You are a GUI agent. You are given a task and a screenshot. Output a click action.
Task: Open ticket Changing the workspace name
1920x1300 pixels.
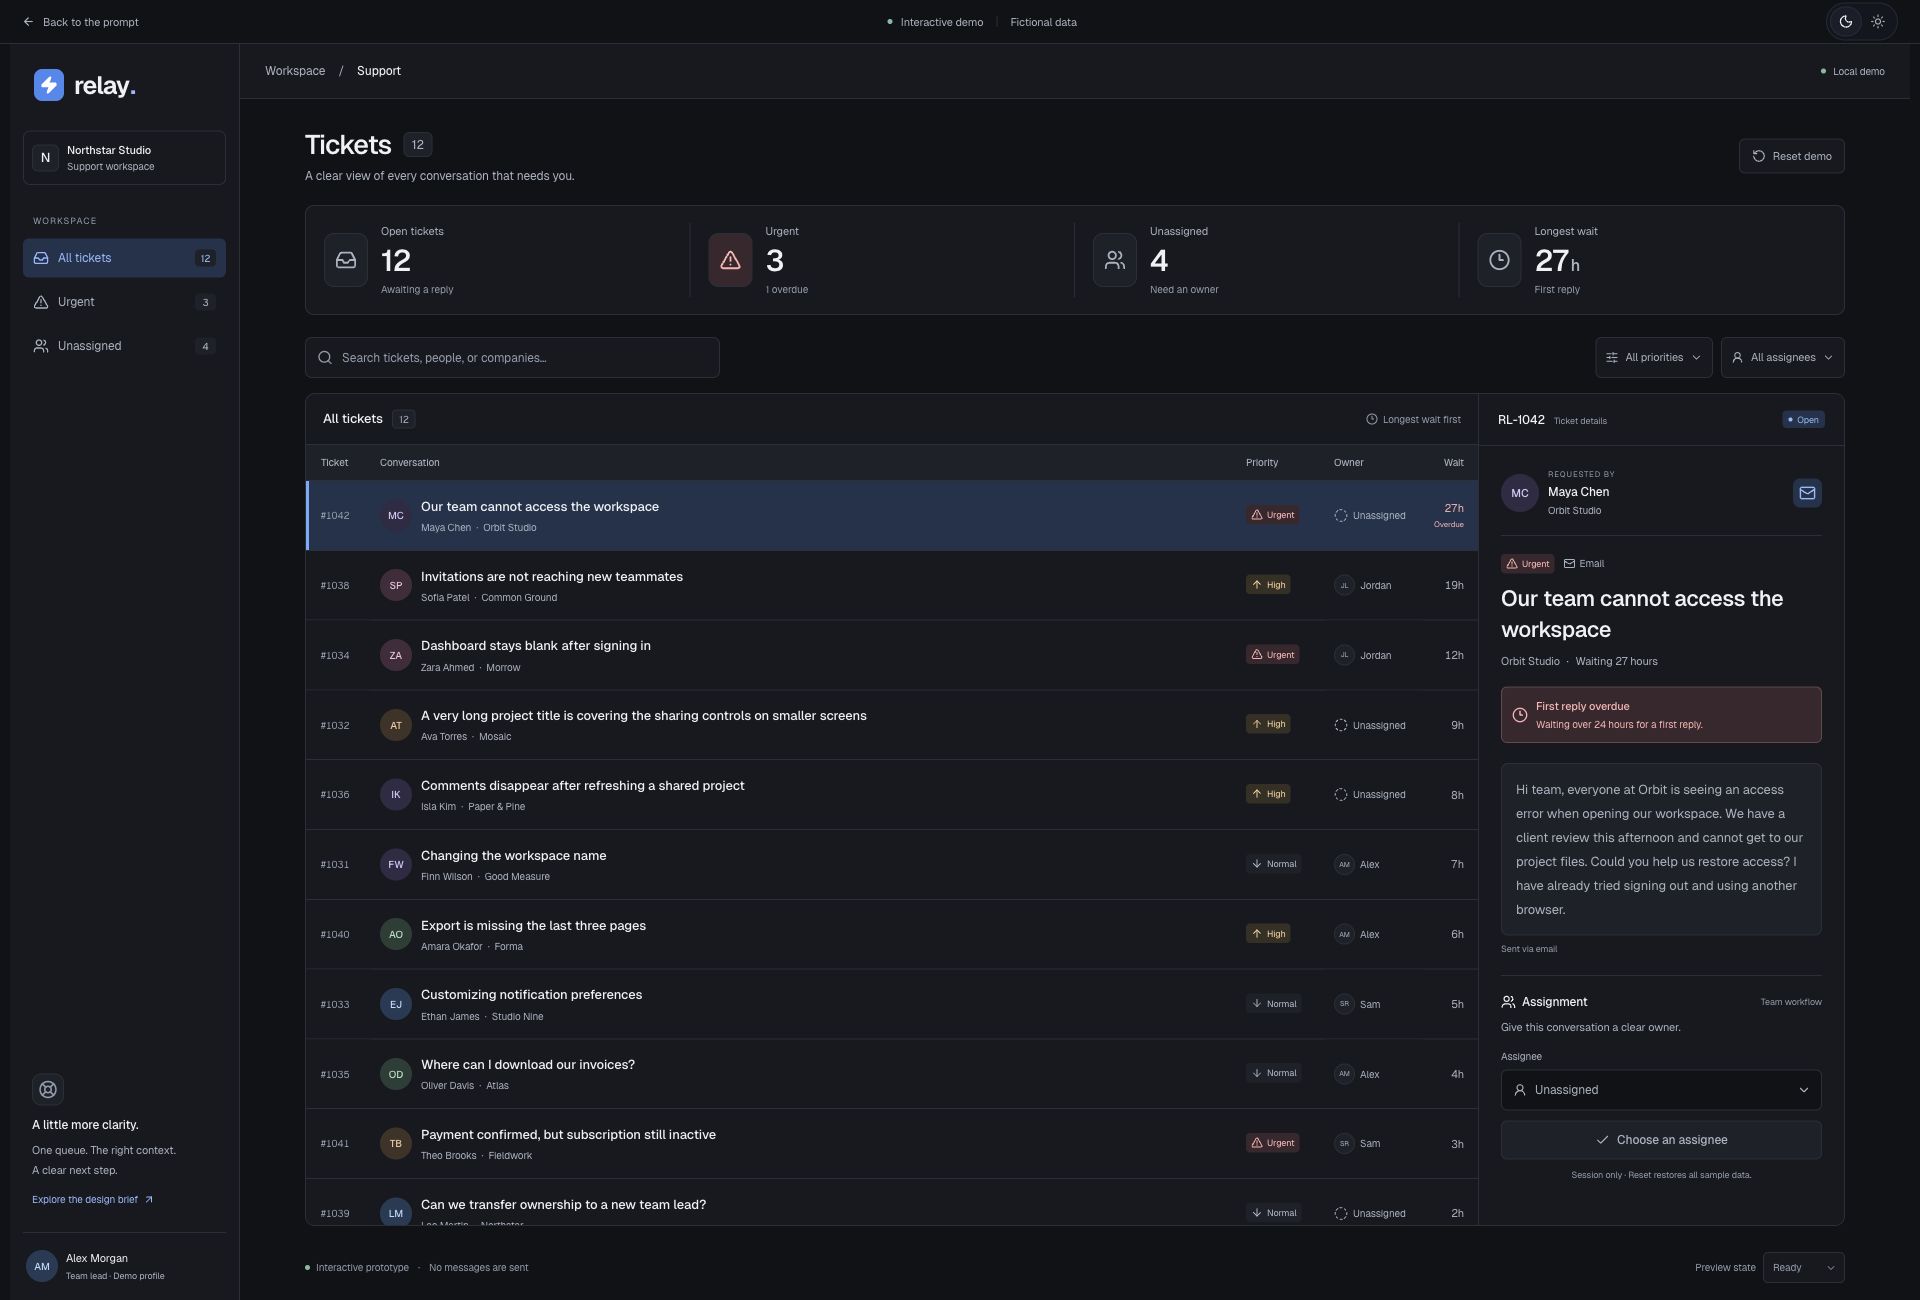coord(892,864)
